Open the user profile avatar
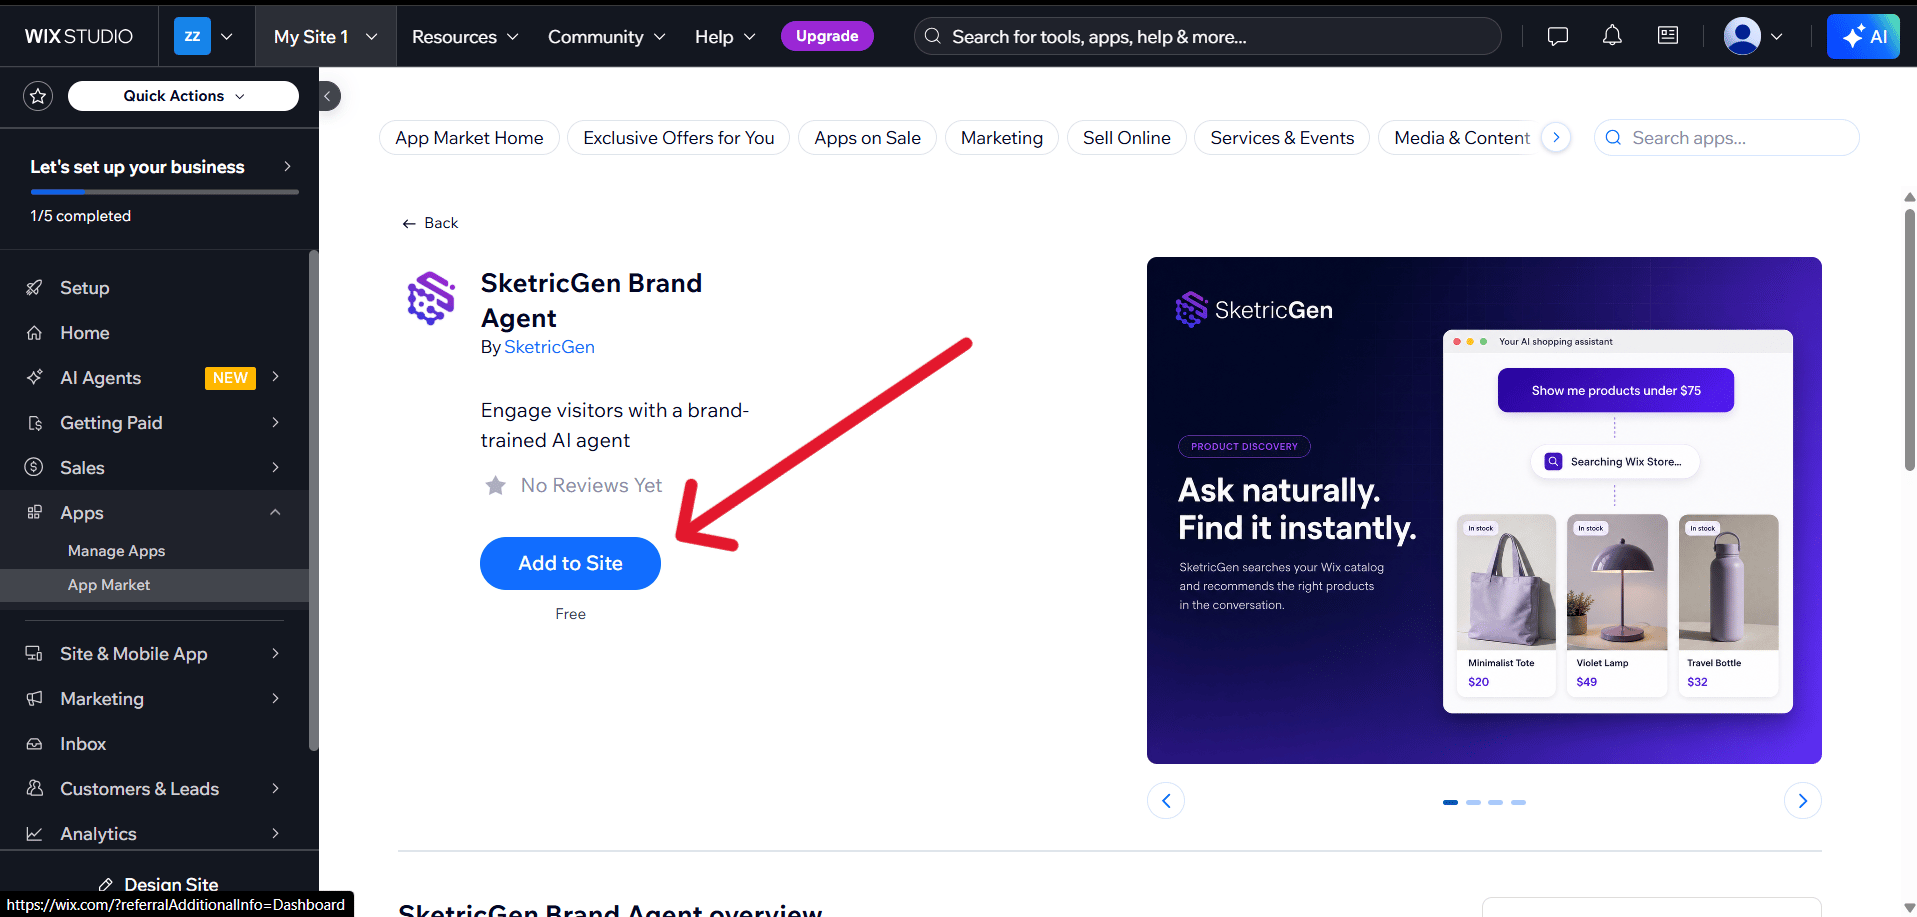Screen dimensions: 1917x917 click(1742, 36)
